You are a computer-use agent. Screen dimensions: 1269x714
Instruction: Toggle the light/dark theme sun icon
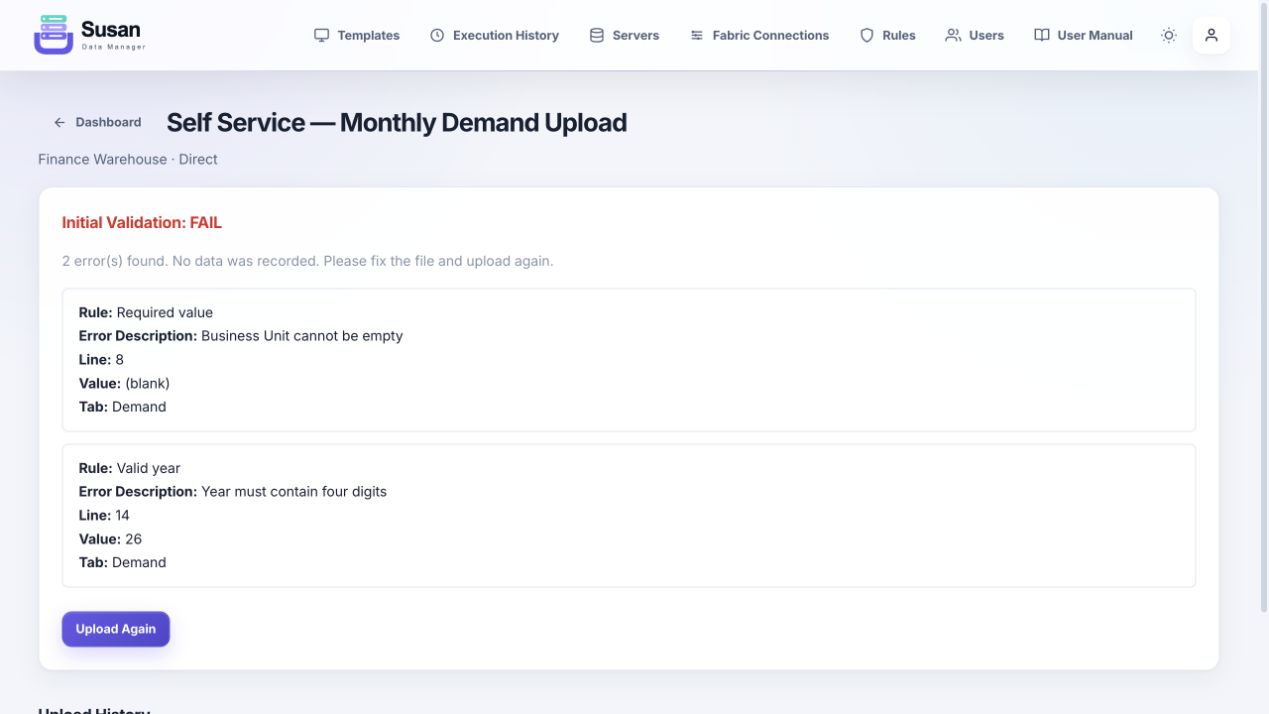coord(1169,35)
